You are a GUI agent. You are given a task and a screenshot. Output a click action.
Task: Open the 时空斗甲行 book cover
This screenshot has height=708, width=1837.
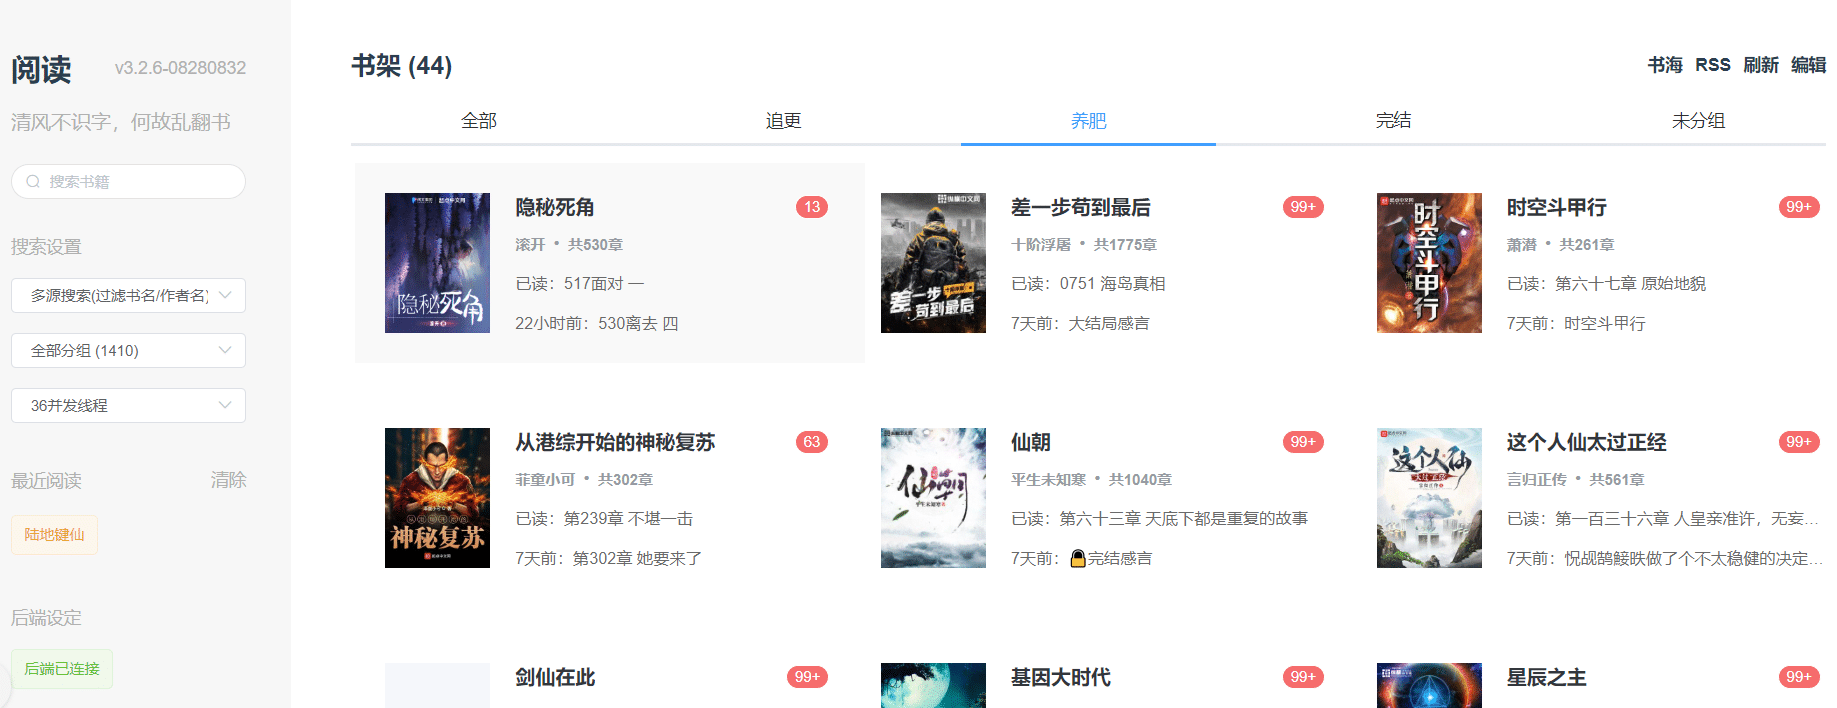(1429, 263)
